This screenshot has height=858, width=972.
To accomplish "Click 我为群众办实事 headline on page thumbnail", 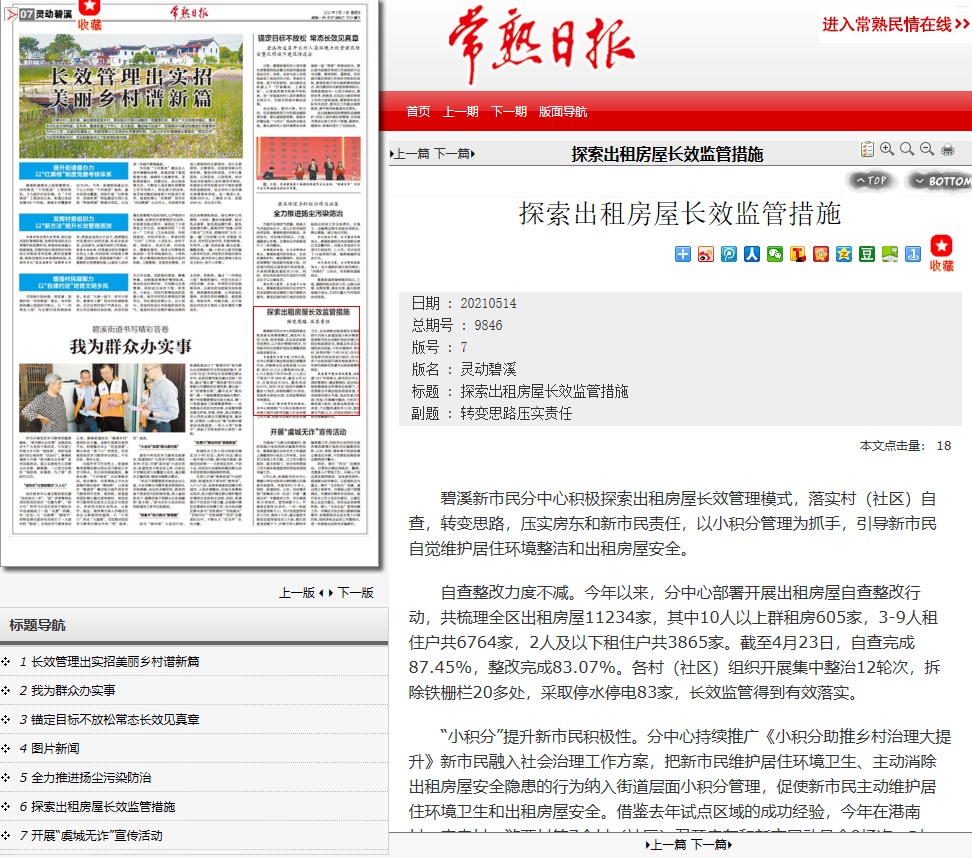I will (131, 346).
